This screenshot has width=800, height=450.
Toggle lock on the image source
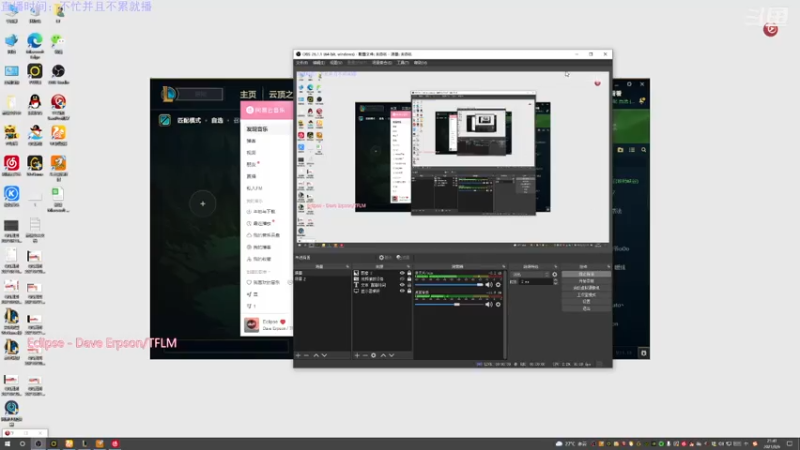[x=409, y=273]
